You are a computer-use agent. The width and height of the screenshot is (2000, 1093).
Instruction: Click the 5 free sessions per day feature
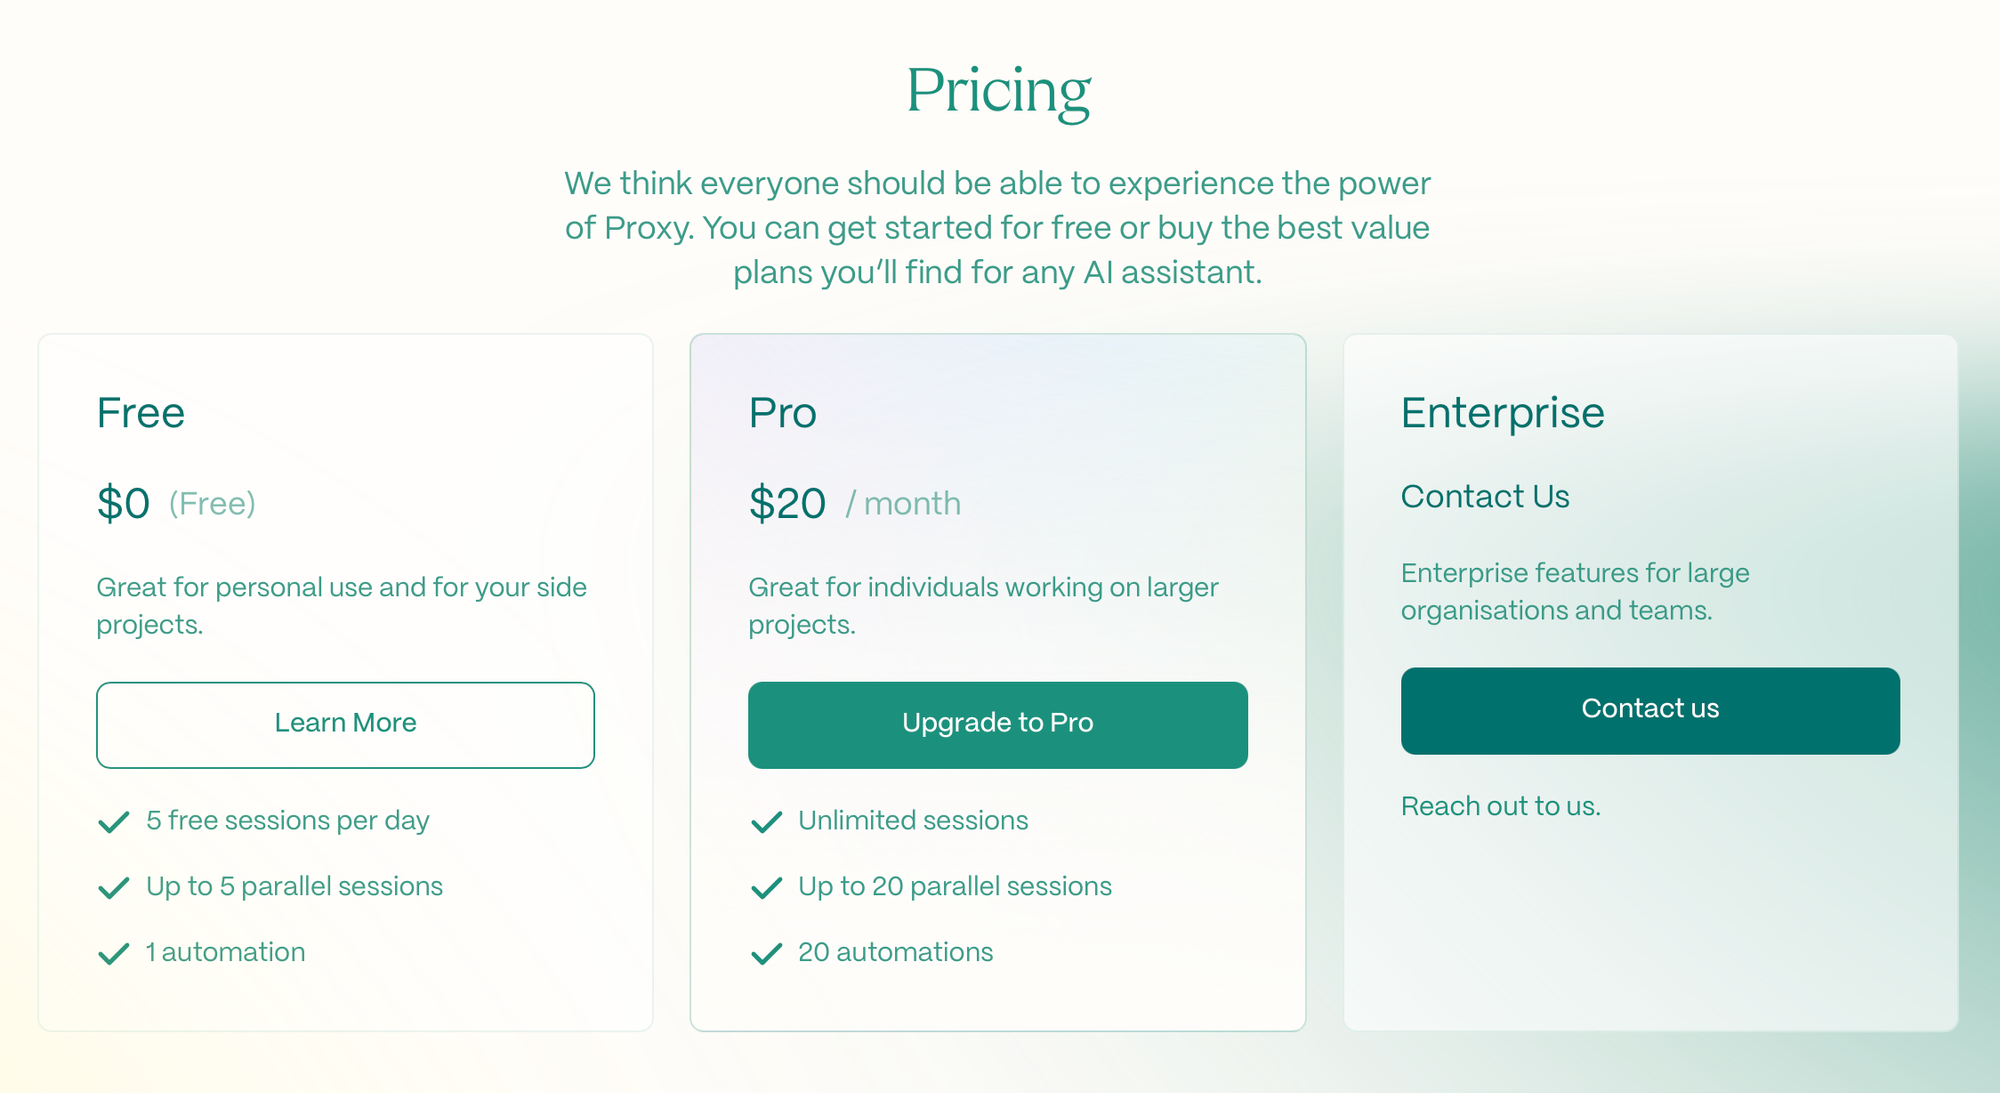288,821
